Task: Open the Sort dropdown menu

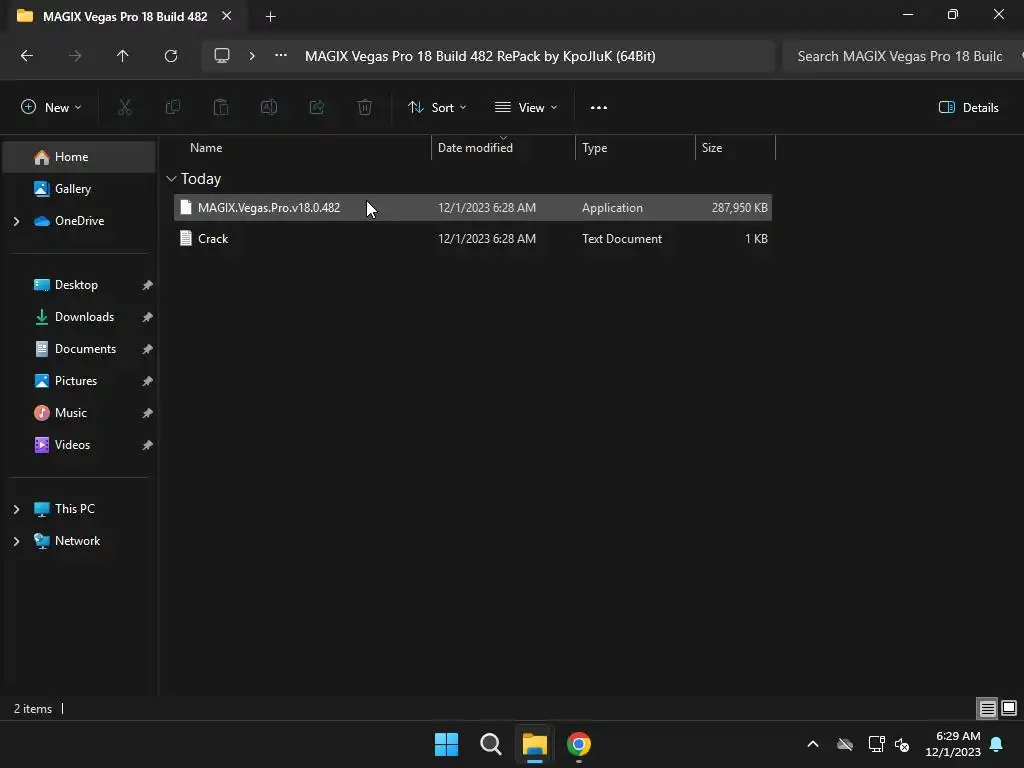Action: click(437, 108)
